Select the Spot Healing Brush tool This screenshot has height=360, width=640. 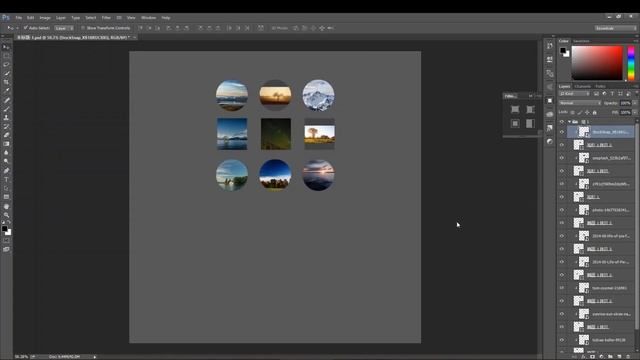6,100
